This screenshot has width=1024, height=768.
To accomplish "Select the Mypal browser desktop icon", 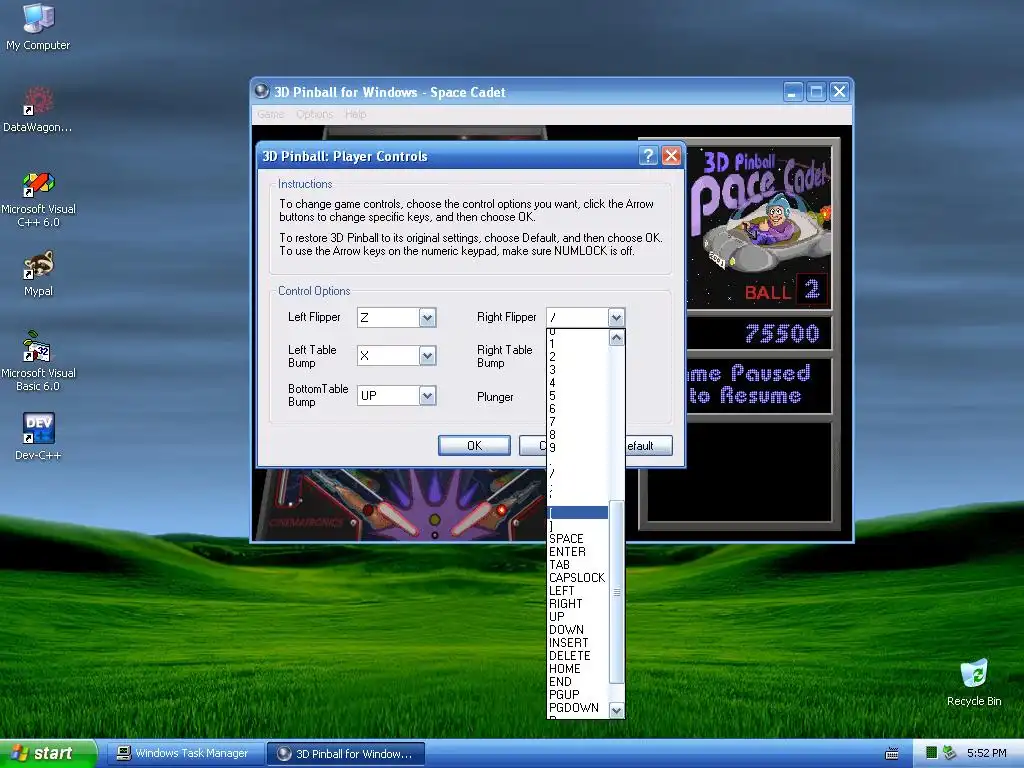I will (x=38, y=274).
